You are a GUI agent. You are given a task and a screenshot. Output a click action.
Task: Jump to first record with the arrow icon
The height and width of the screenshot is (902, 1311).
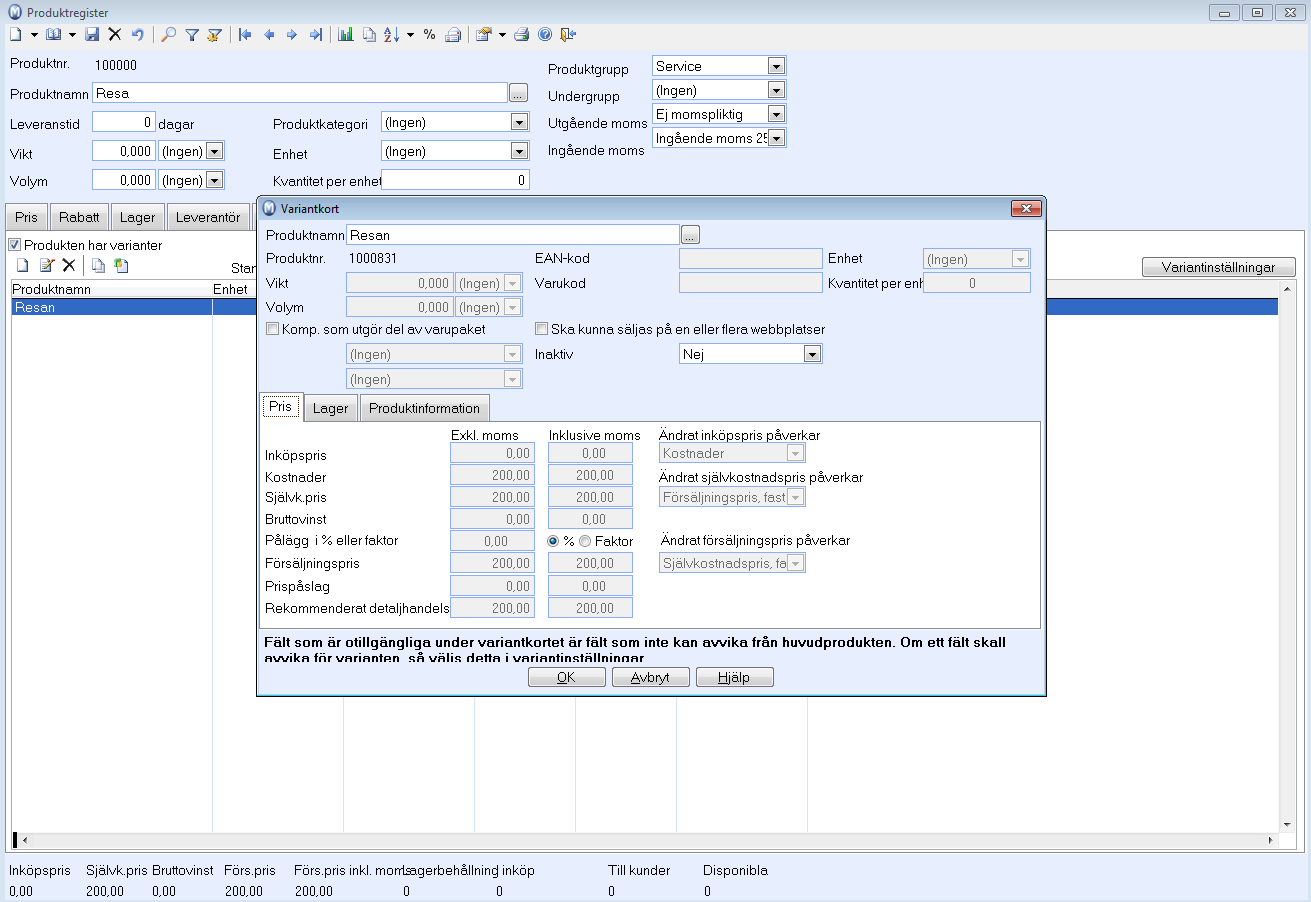click(245, 34)
